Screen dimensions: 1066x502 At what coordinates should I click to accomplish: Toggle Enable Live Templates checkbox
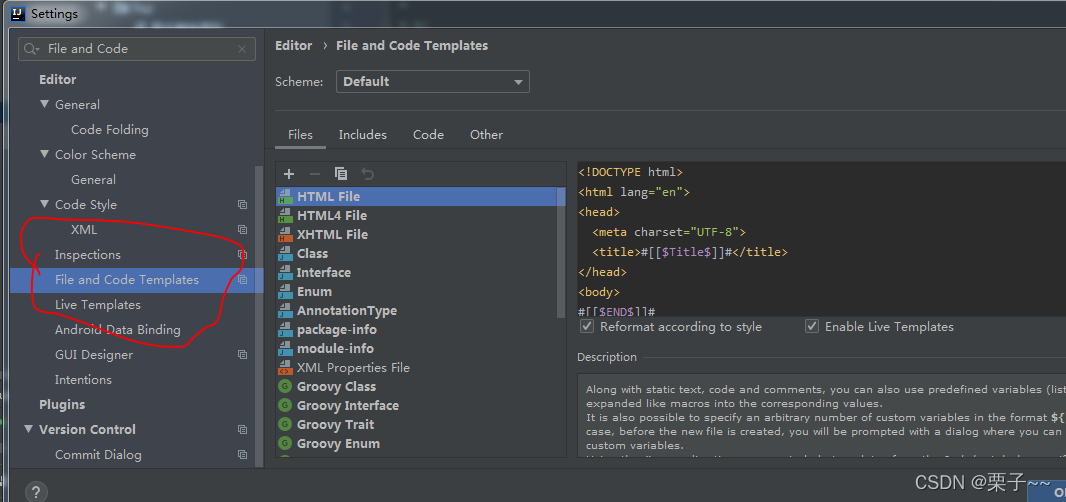[x=812, y=327]
